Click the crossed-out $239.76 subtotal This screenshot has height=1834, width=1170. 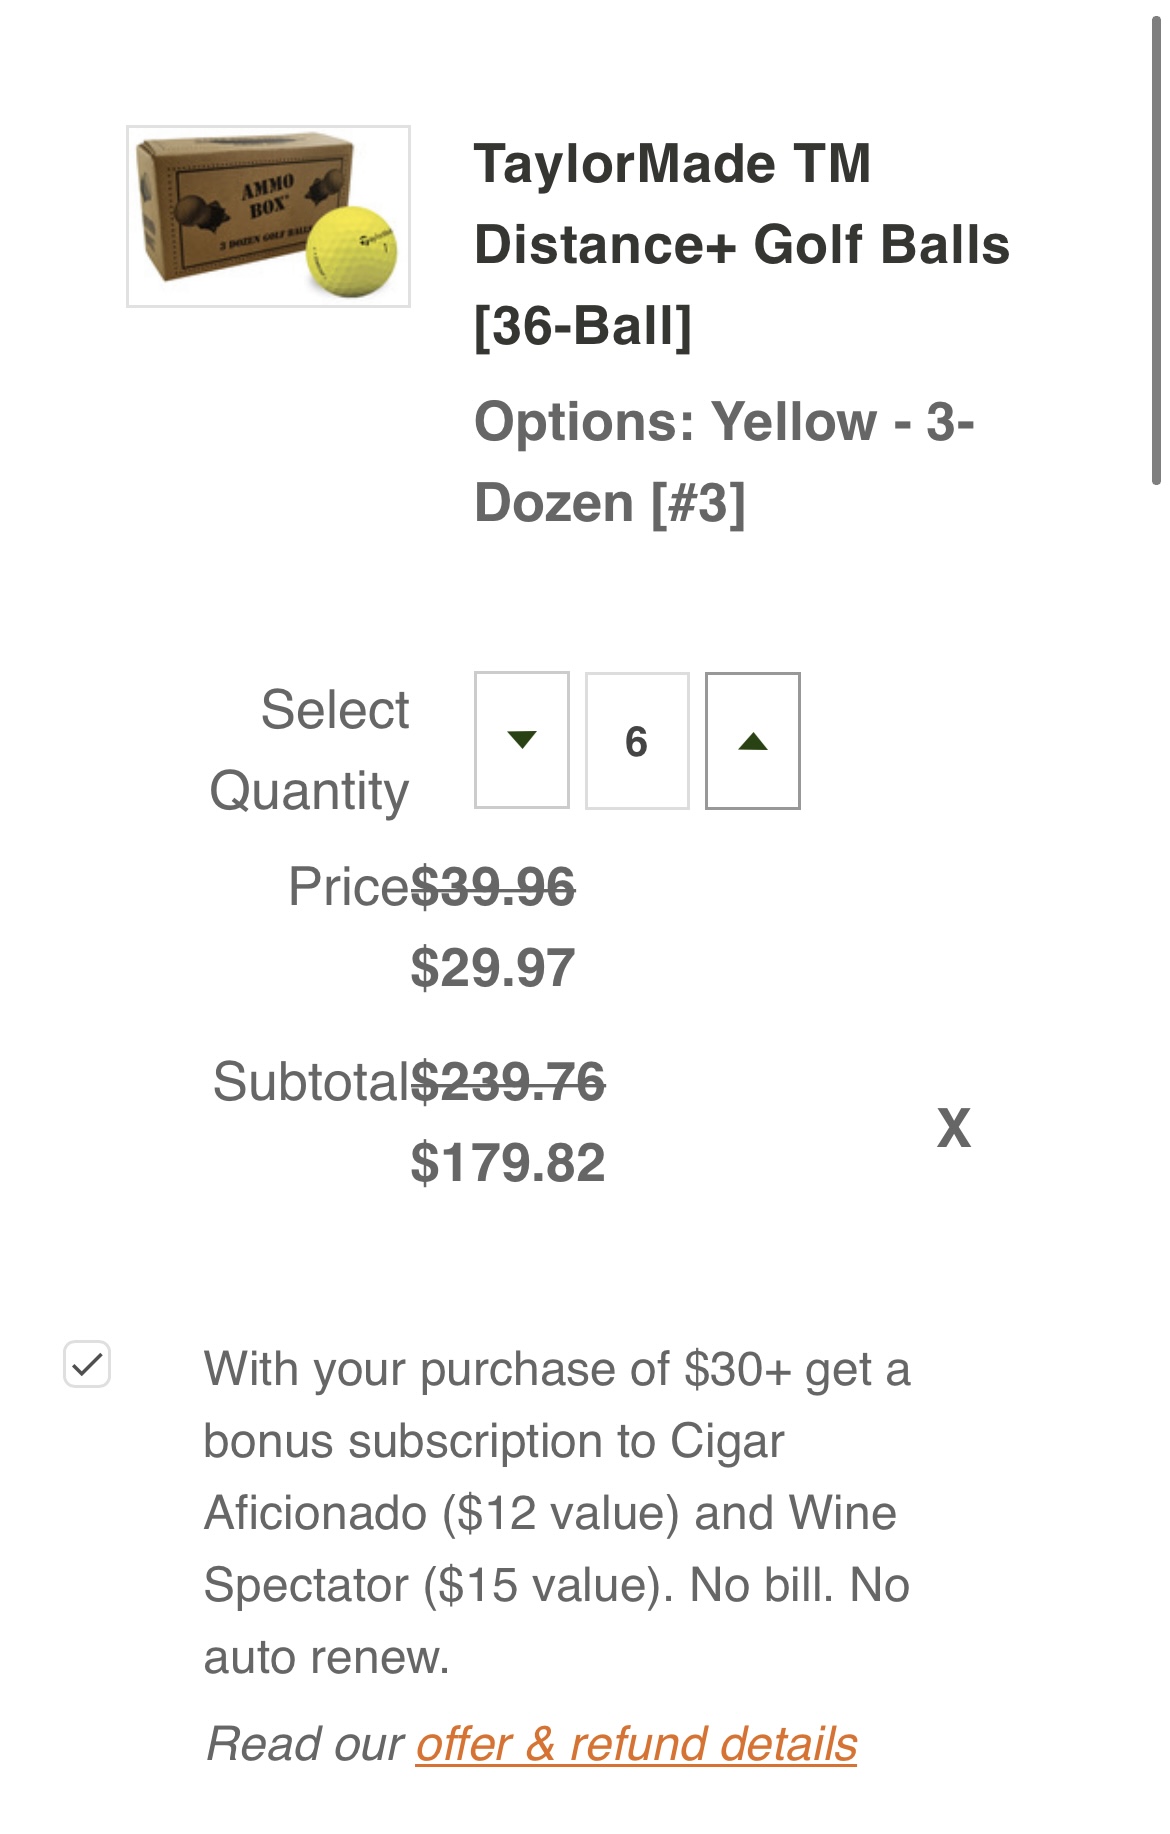508,1081
